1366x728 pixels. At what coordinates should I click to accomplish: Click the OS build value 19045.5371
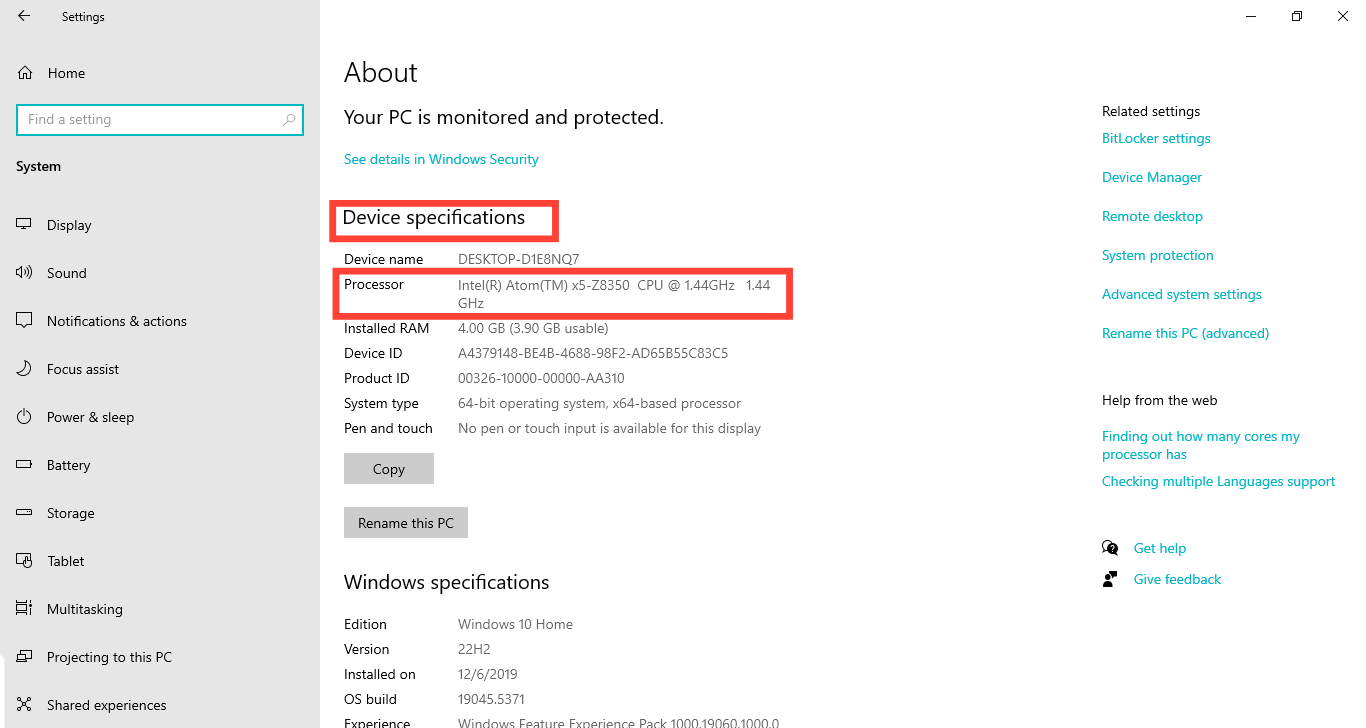[x=491, y=699]
